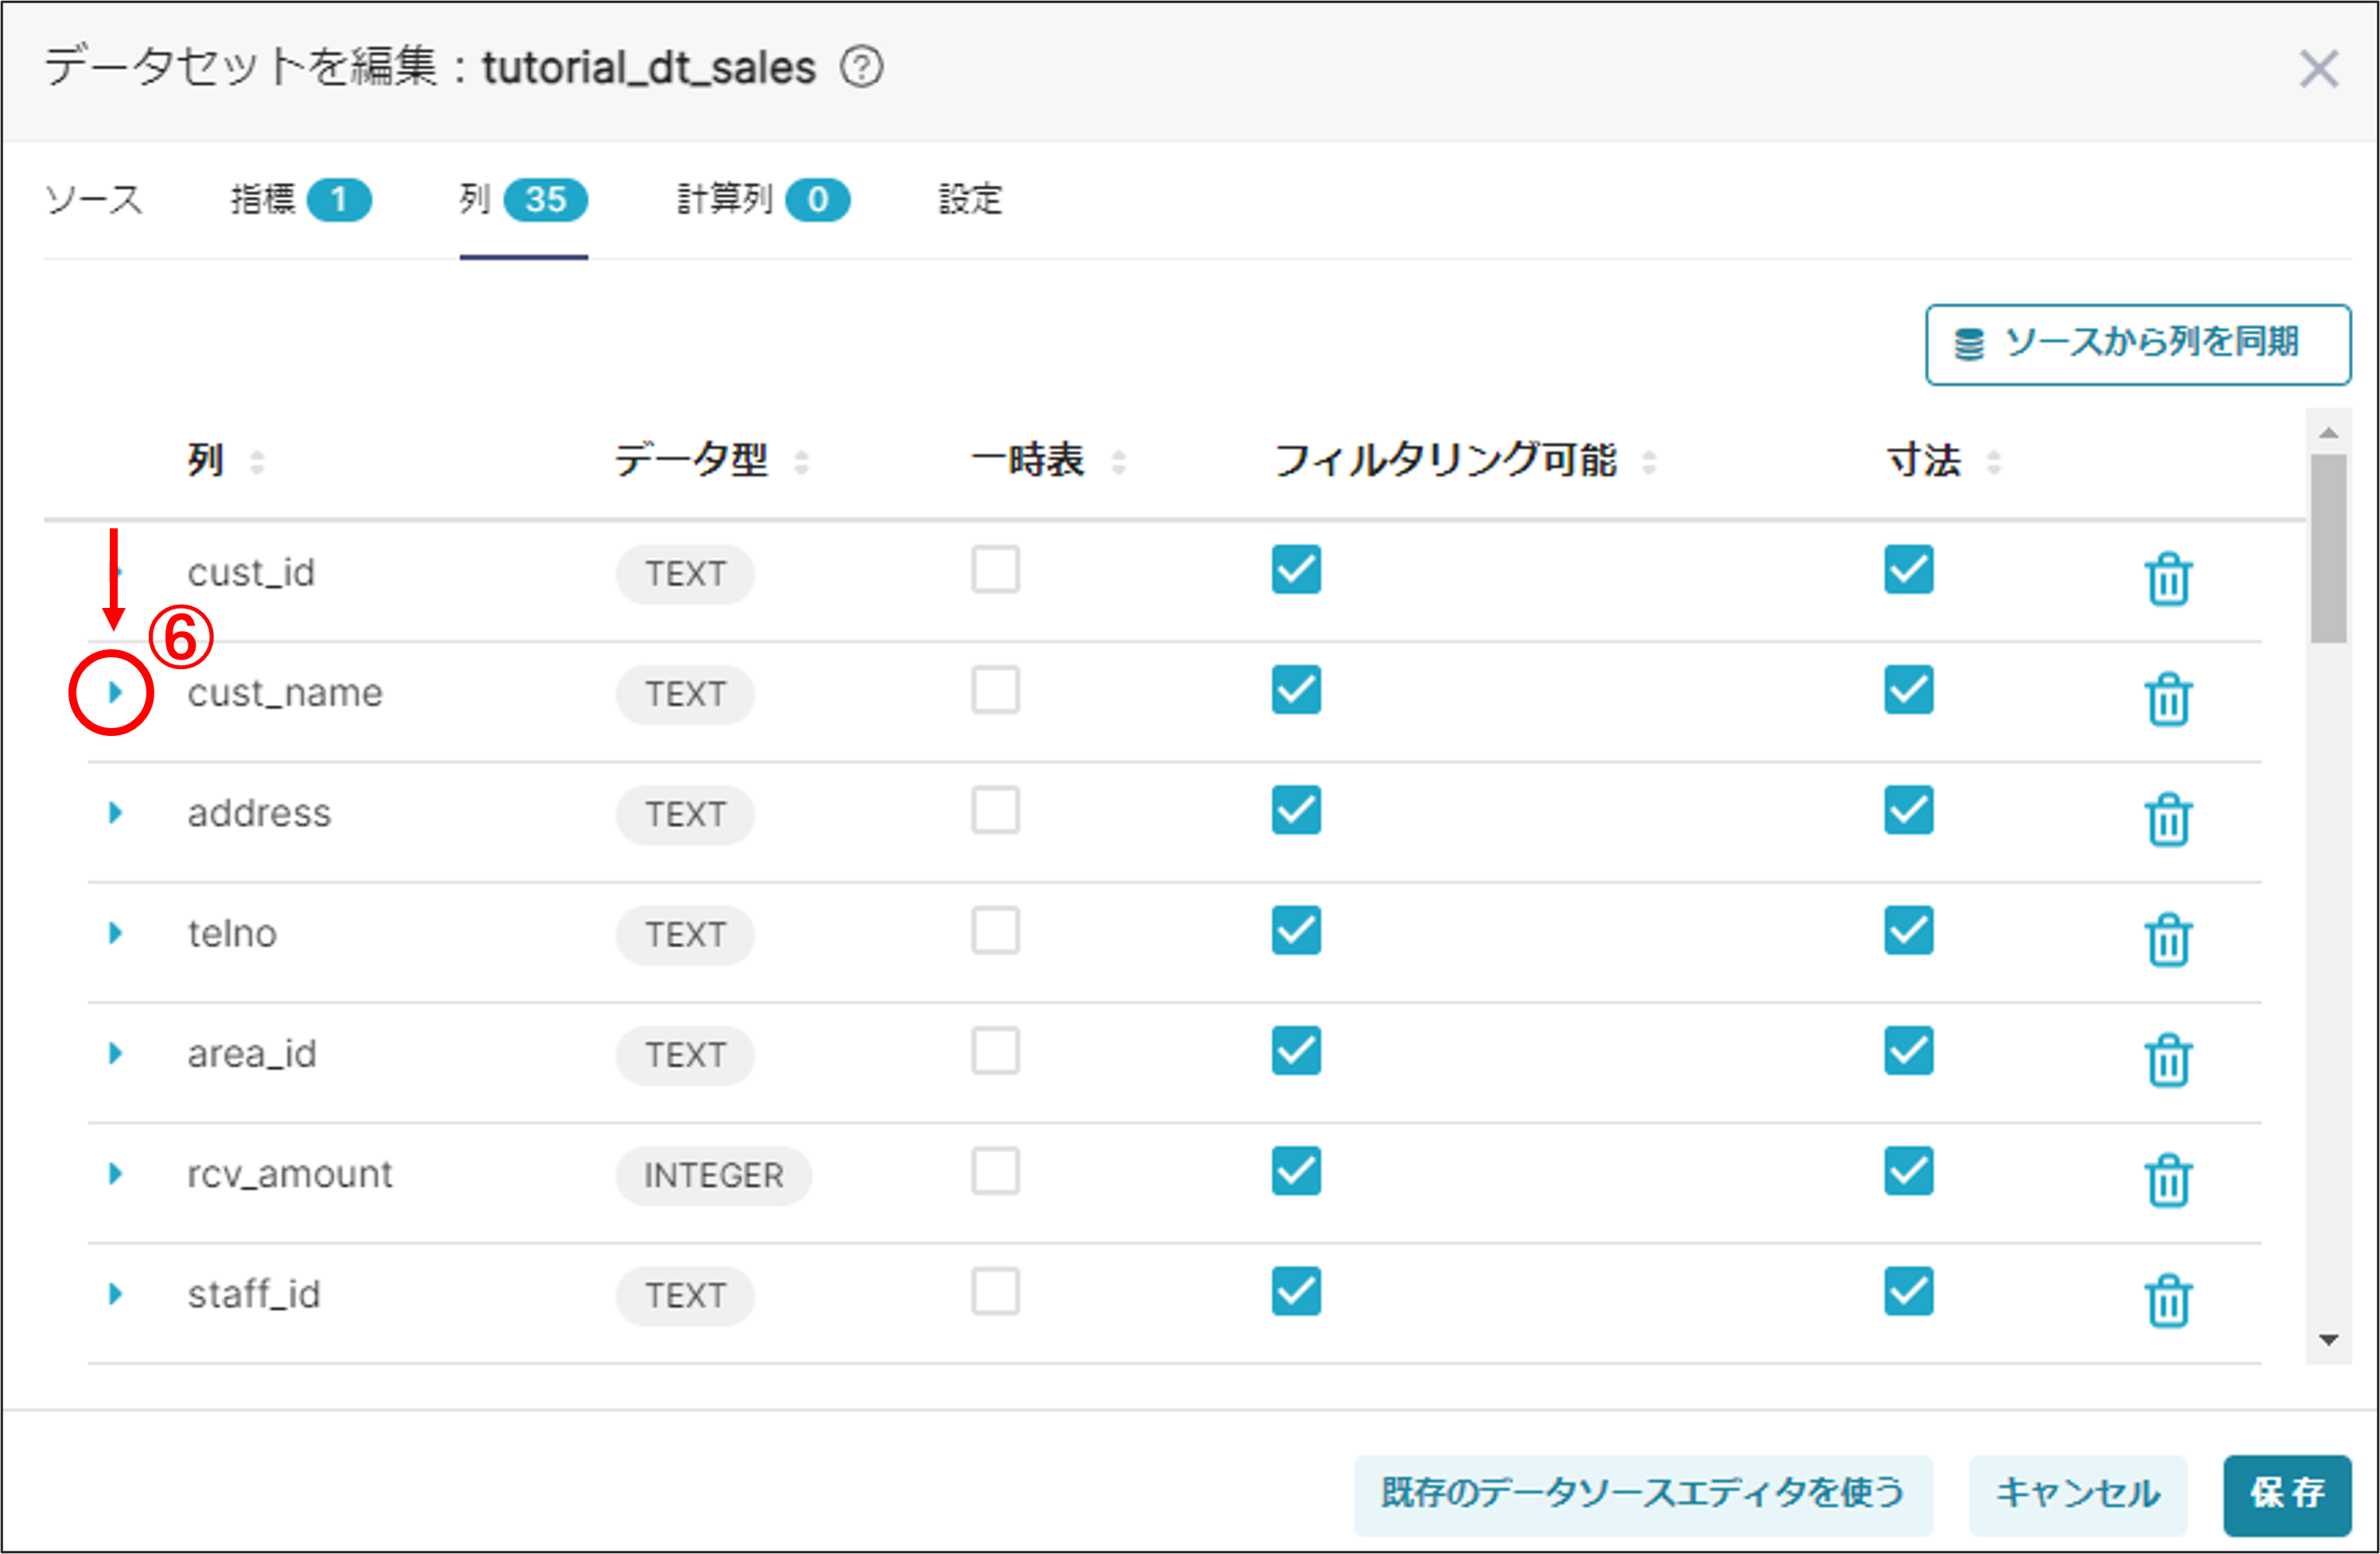Image resolution: width=2380 pixels, height=1554 pixels.
Task: Click the cust_id column name
Action: pos(251,573)
